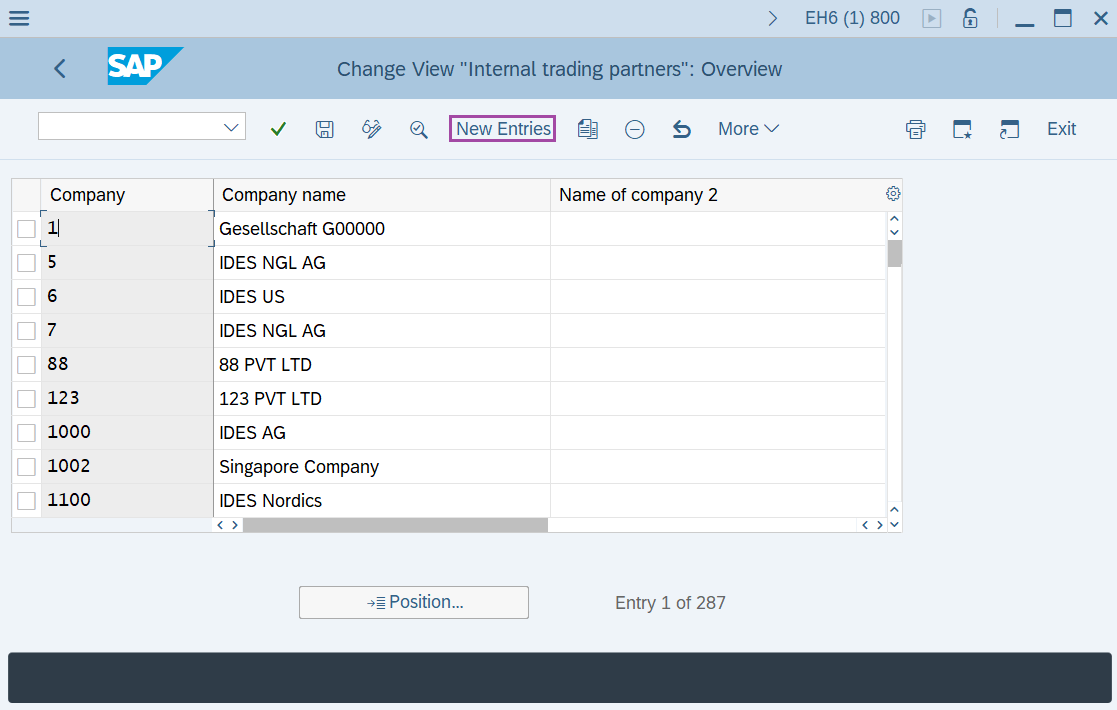The image size is (1117, 710).
Task: Open the Print function
Action: (915, 129)
